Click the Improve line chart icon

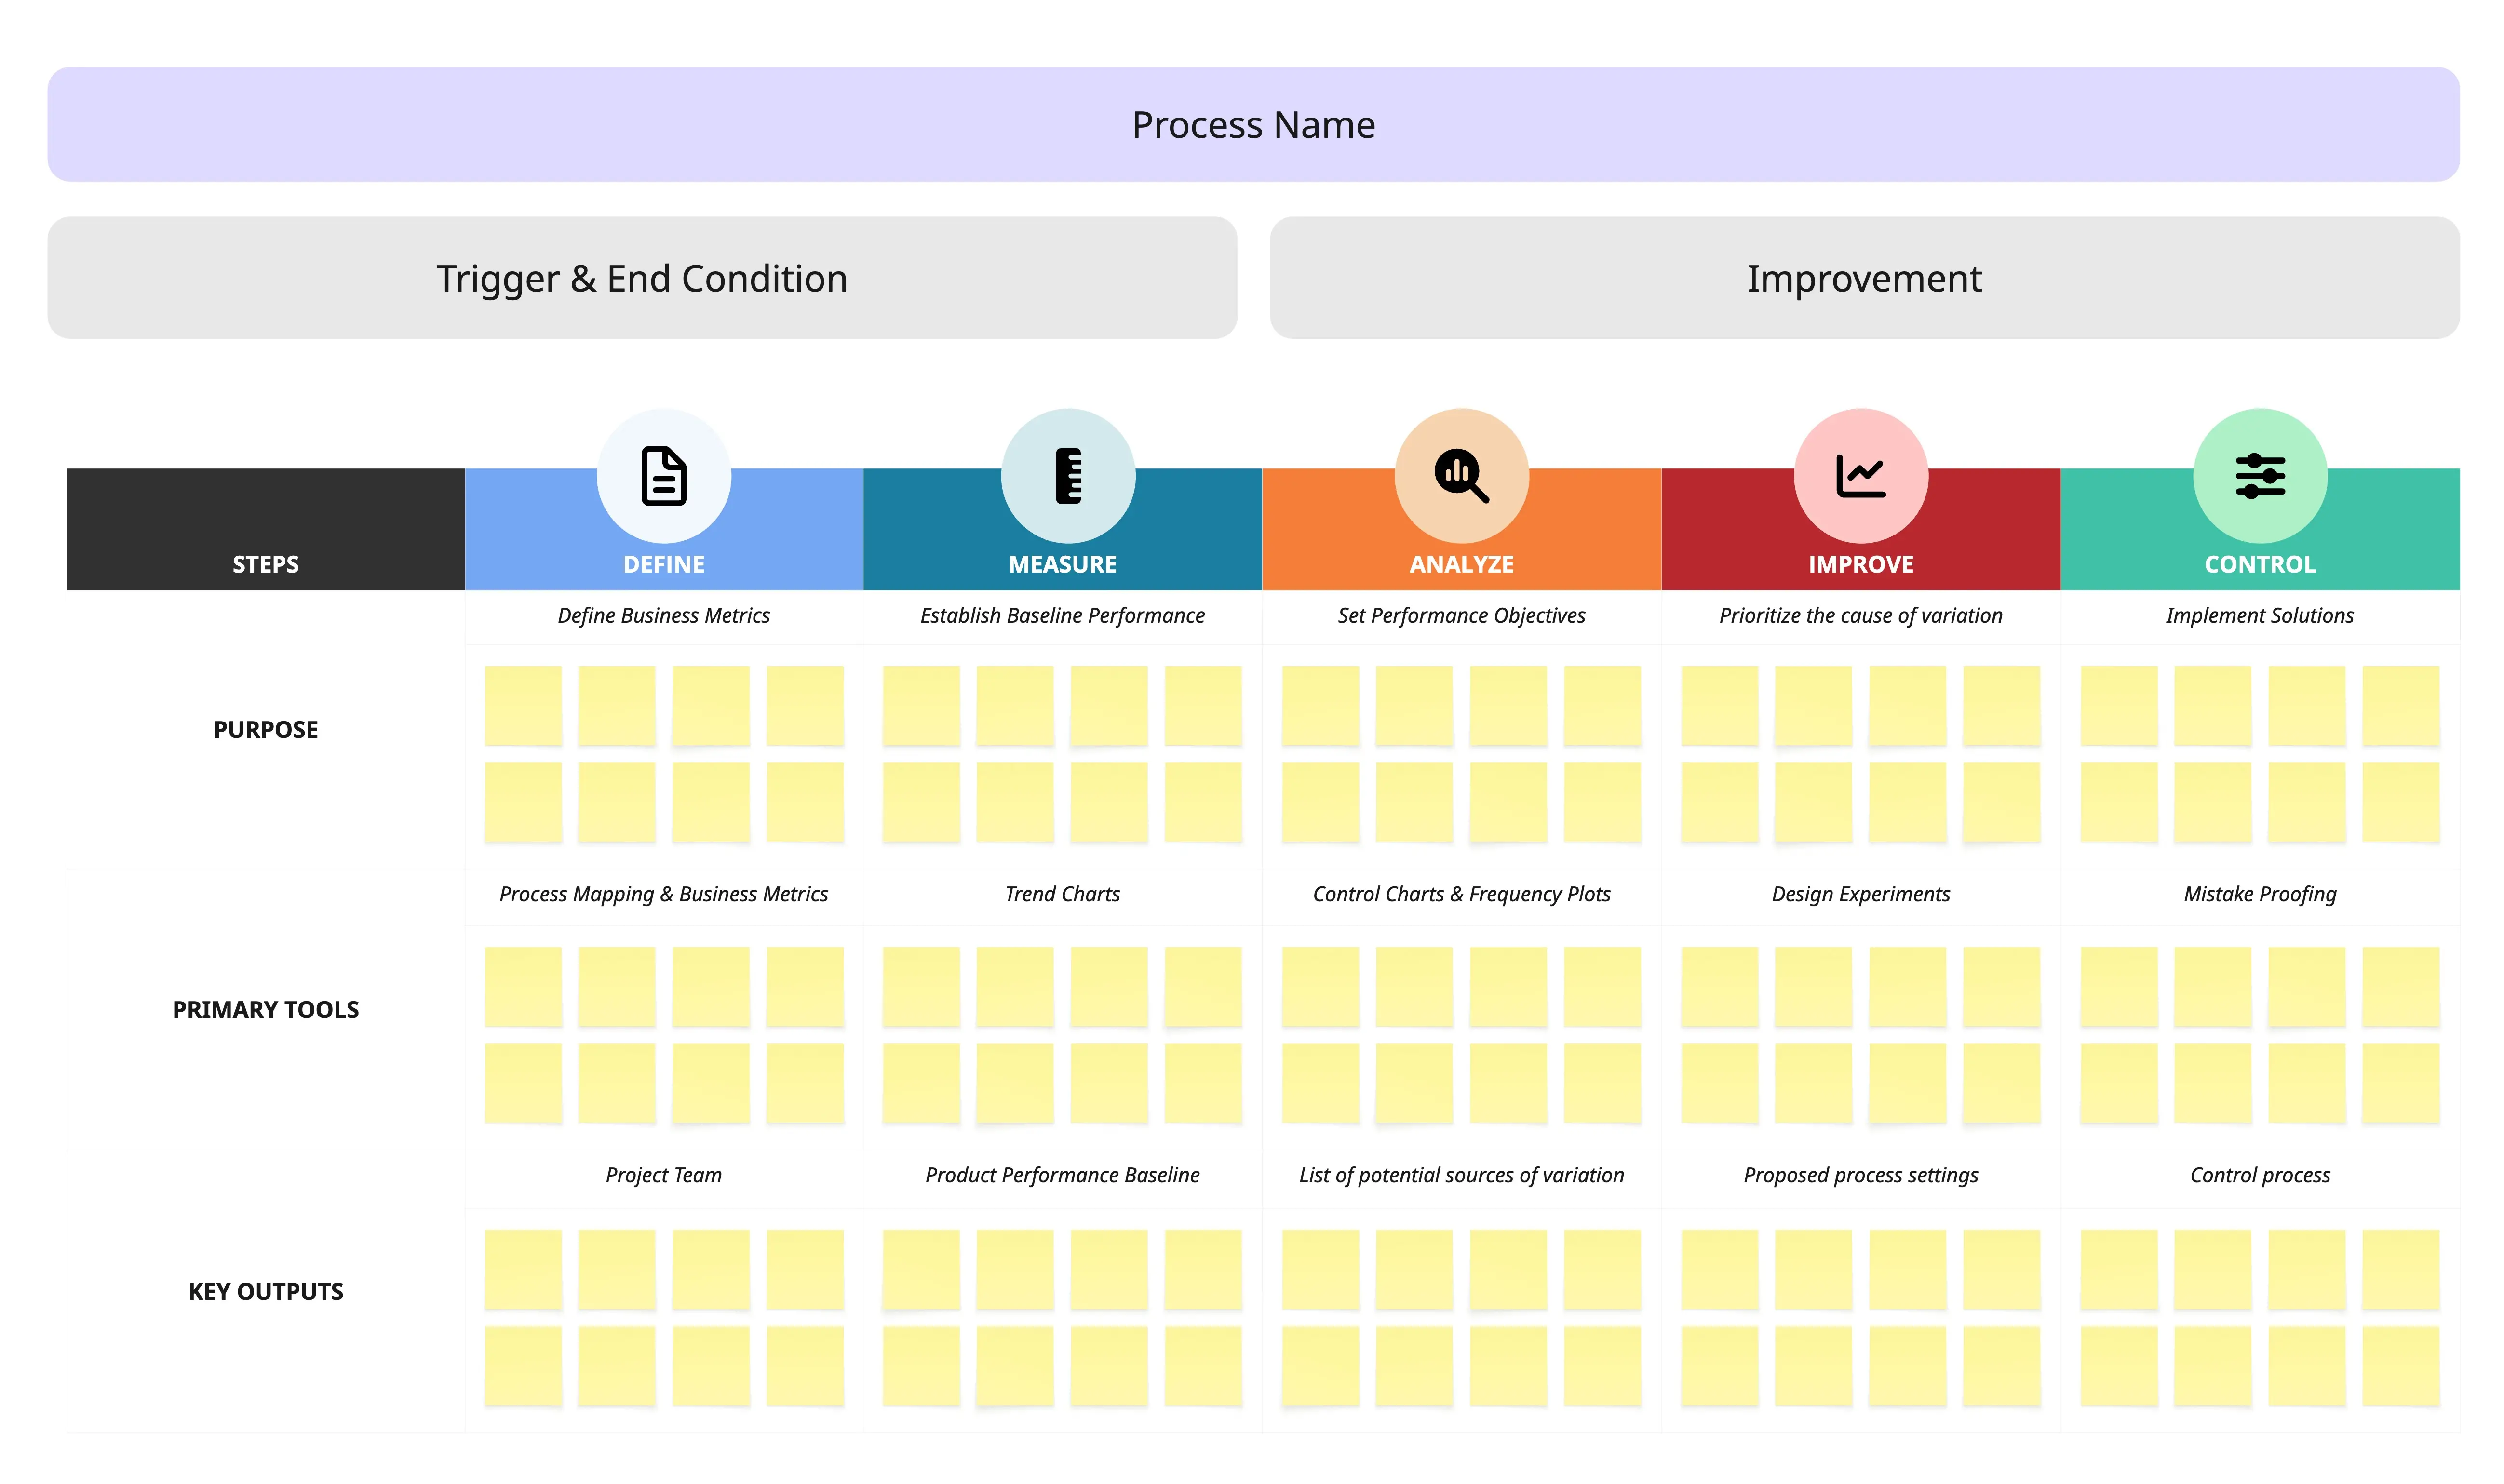click(x=1860, y=476)
